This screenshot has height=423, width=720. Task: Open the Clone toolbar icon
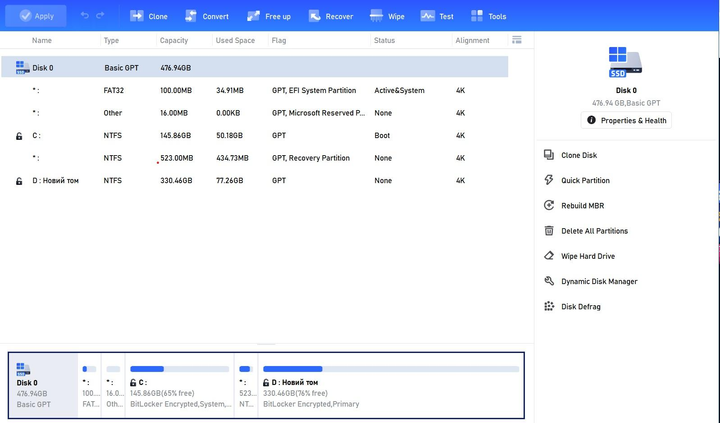coord(136,16)
